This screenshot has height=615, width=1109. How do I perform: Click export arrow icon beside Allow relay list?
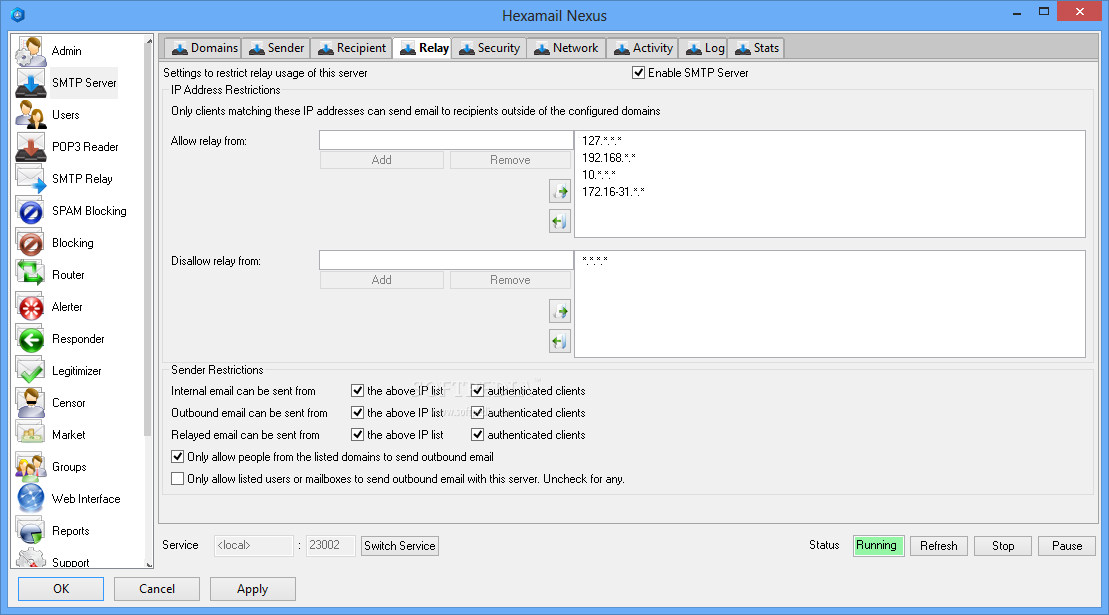tap(560, 191)
